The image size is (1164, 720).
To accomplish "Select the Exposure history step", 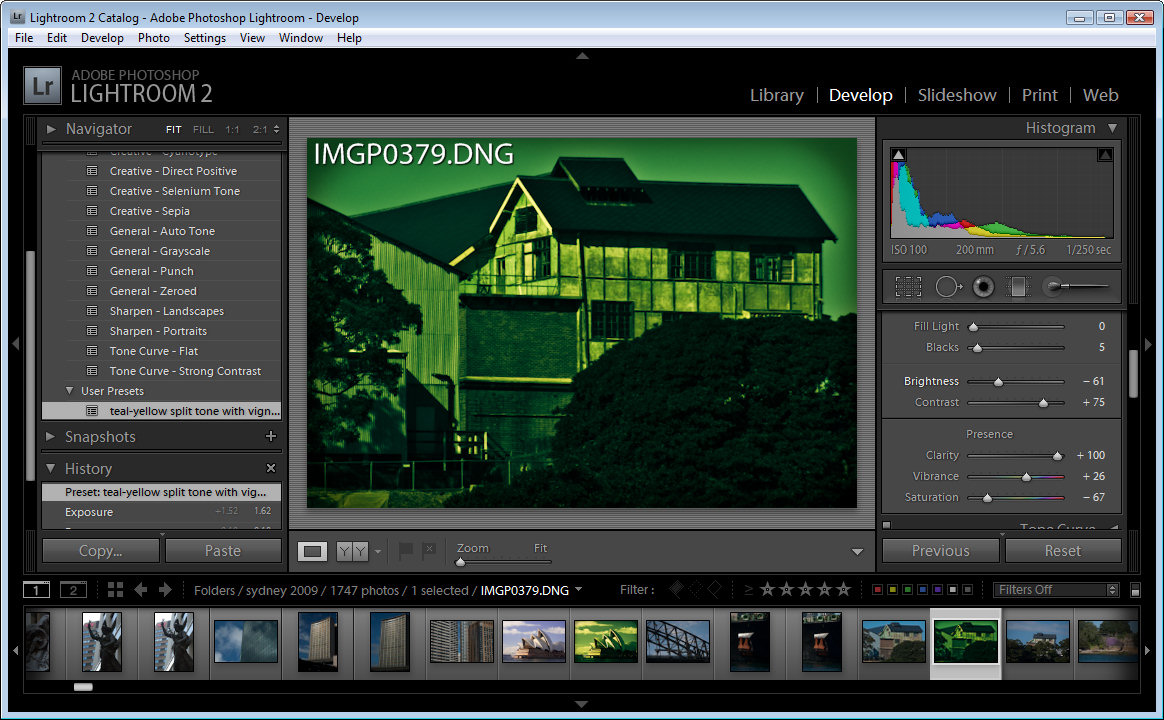I will coord(161,511).
